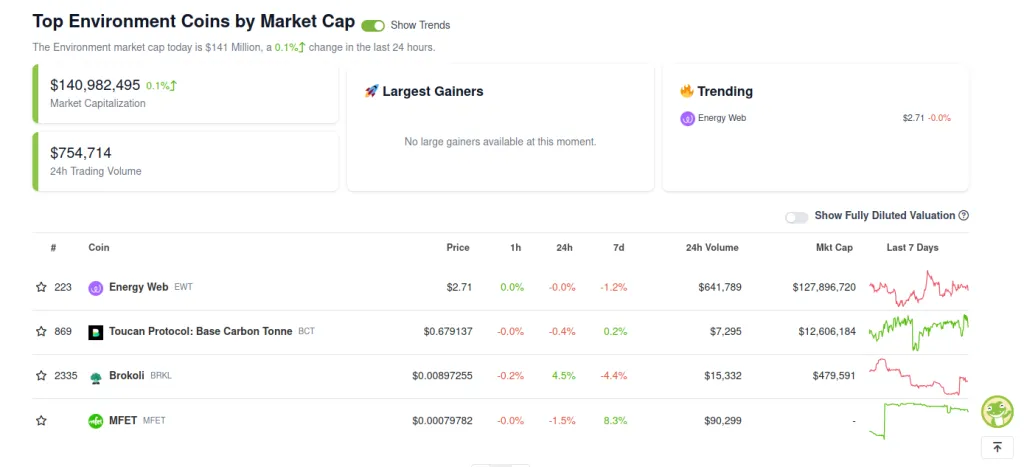Toggle the Show Trends switch off
The image size is (1024, 467).
tap(373, 25)
